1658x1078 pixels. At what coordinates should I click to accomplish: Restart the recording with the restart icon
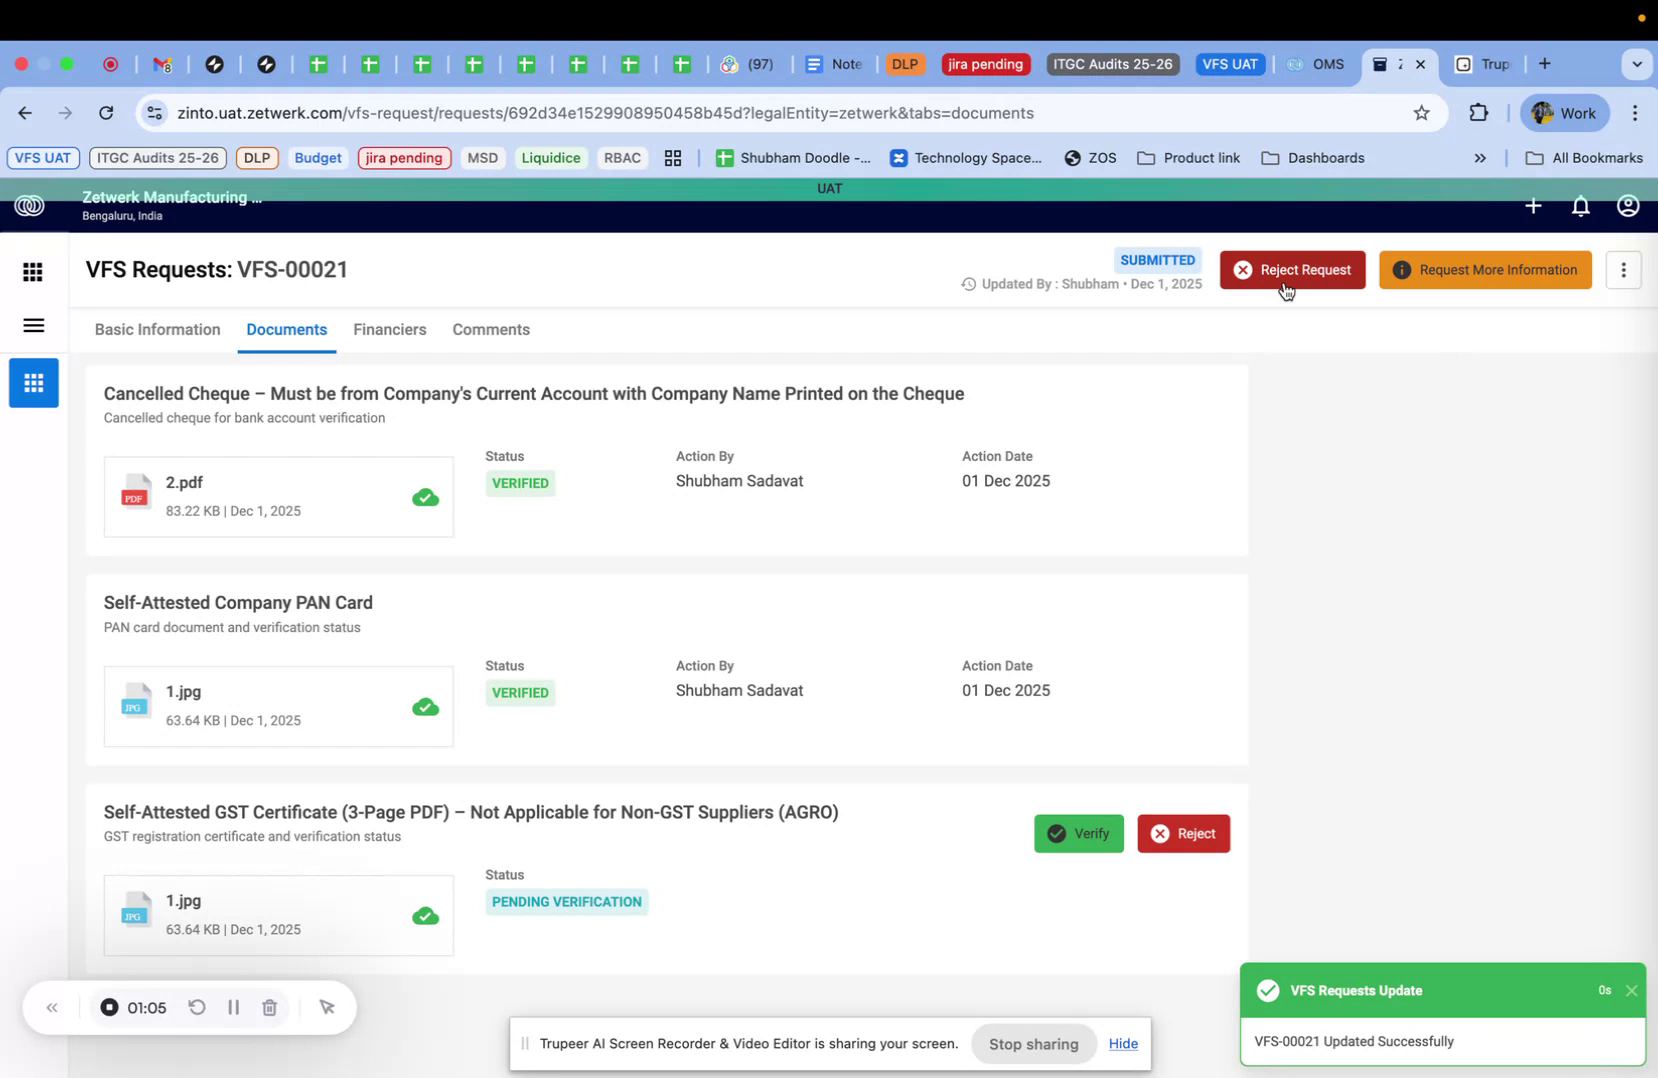click(197, 1007)
